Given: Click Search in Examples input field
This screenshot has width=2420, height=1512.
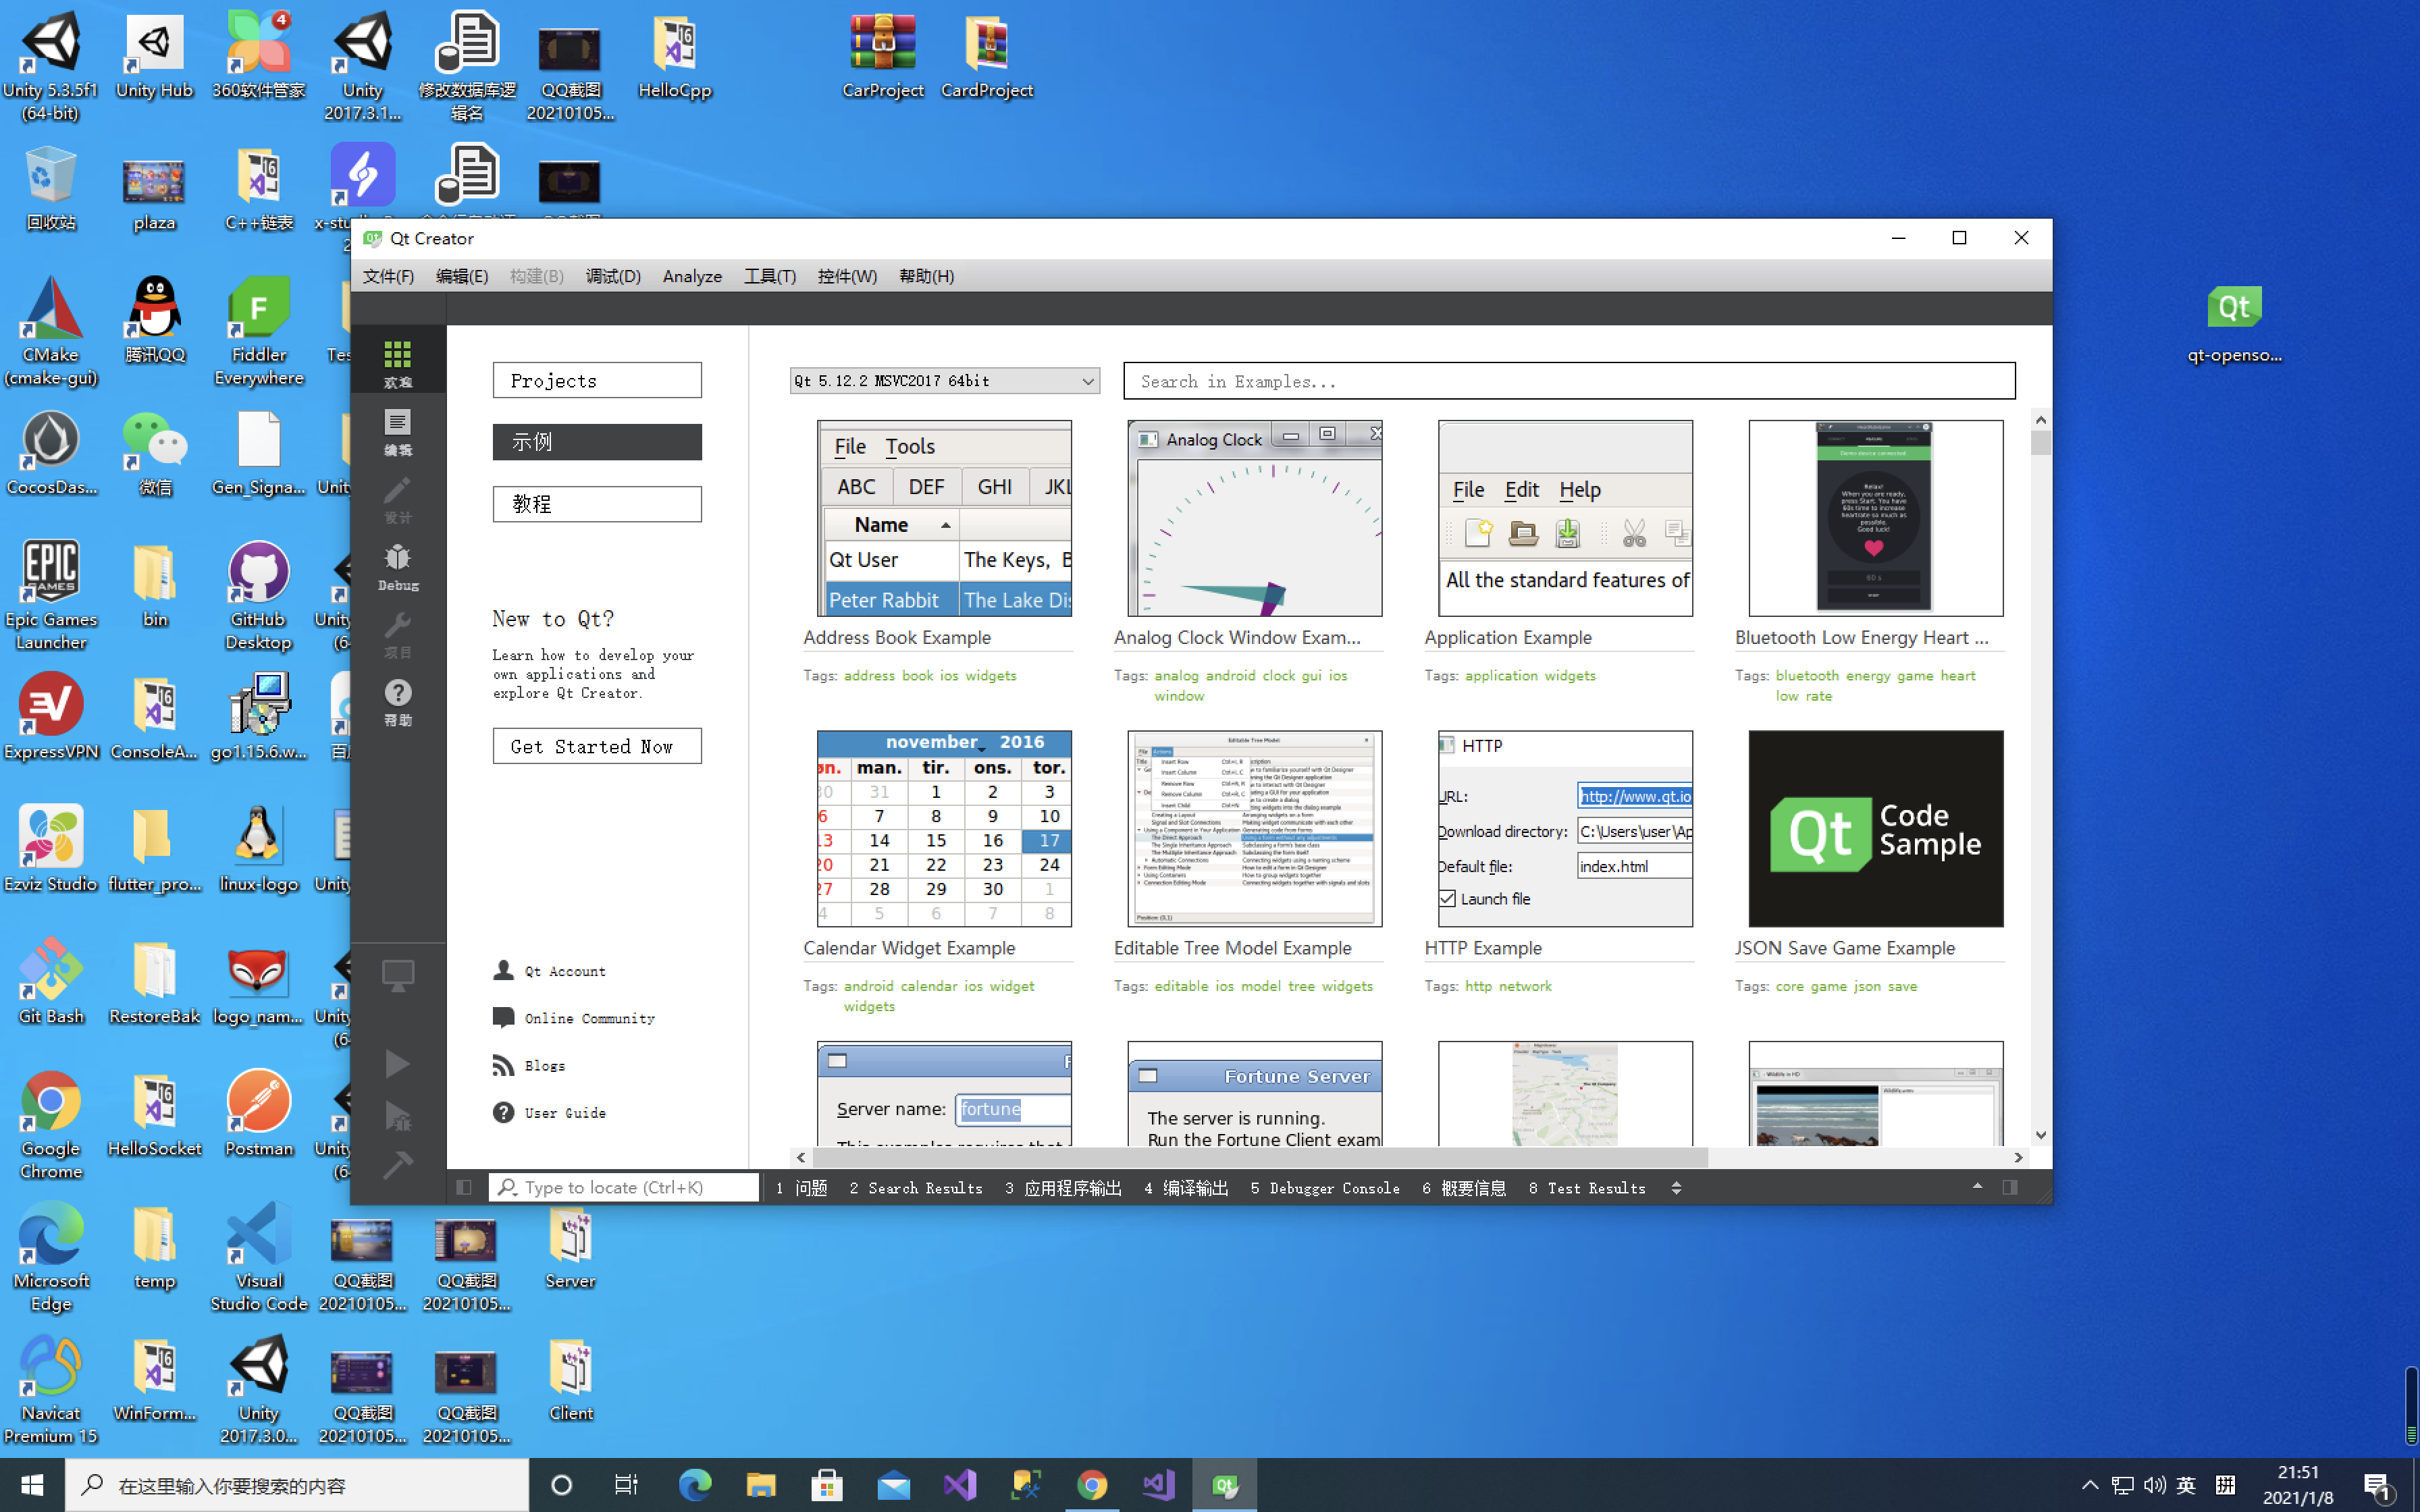Looking at the screenshot, I should click(x=1568, y=381).
